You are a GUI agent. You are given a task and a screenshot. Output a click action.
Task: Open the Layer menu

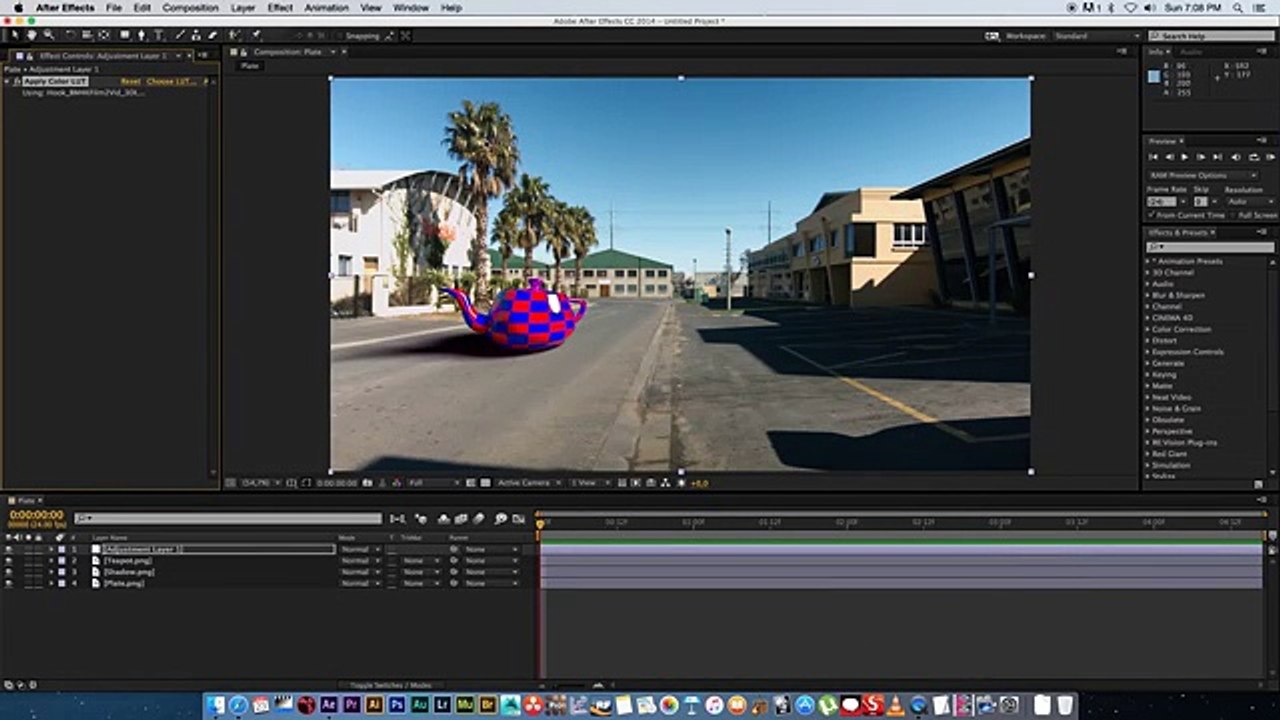pyautogui.click(x=243, y=7)
